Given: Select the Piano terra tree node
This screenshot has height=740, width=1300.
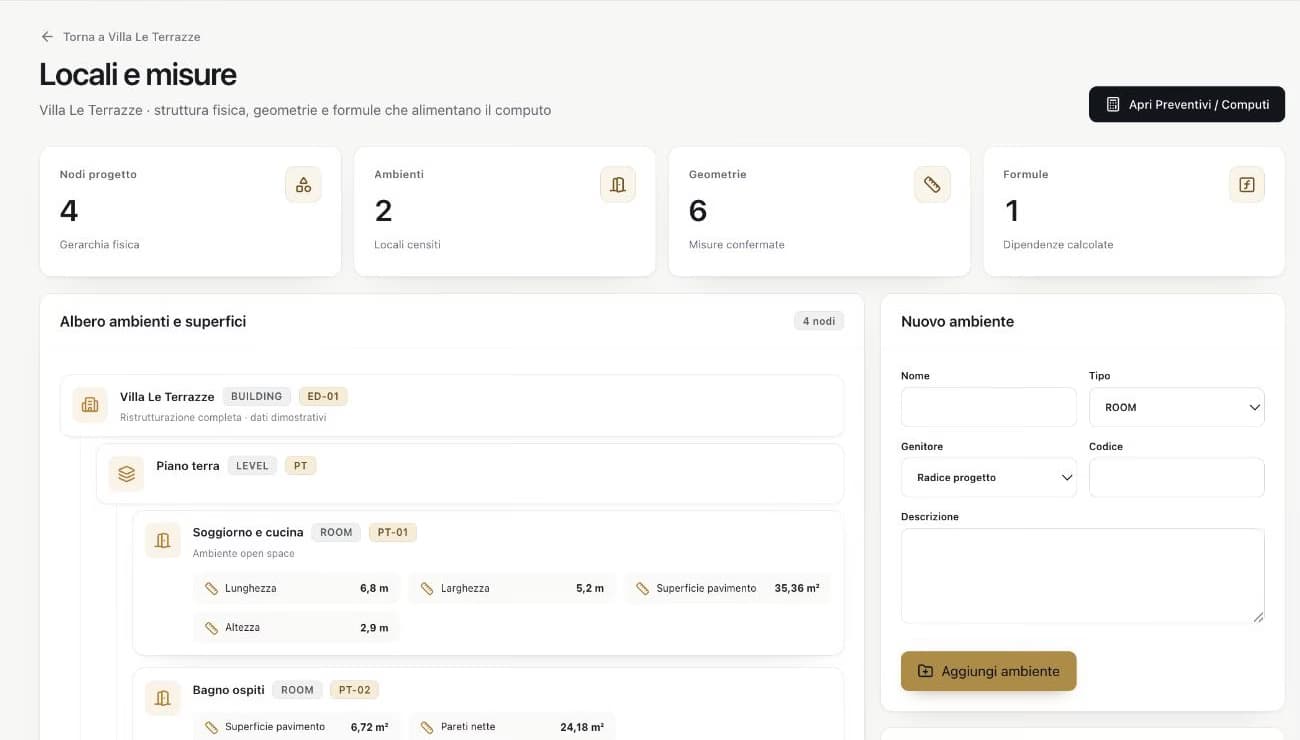Looking at the screenshot, I should point(470,474).
